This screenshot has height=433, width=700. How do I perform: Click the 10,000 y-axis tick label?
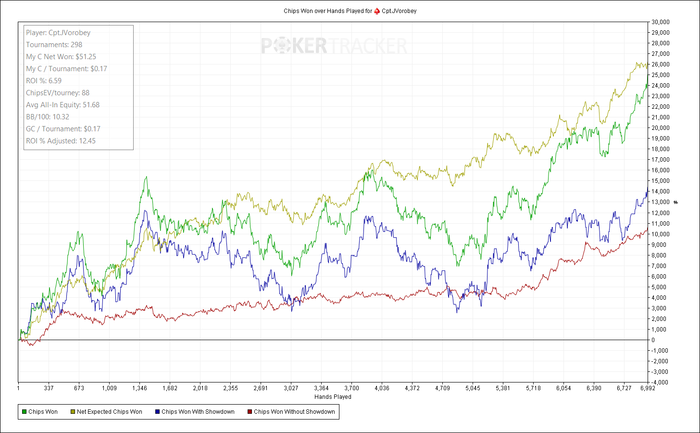[x=660, y=234]
